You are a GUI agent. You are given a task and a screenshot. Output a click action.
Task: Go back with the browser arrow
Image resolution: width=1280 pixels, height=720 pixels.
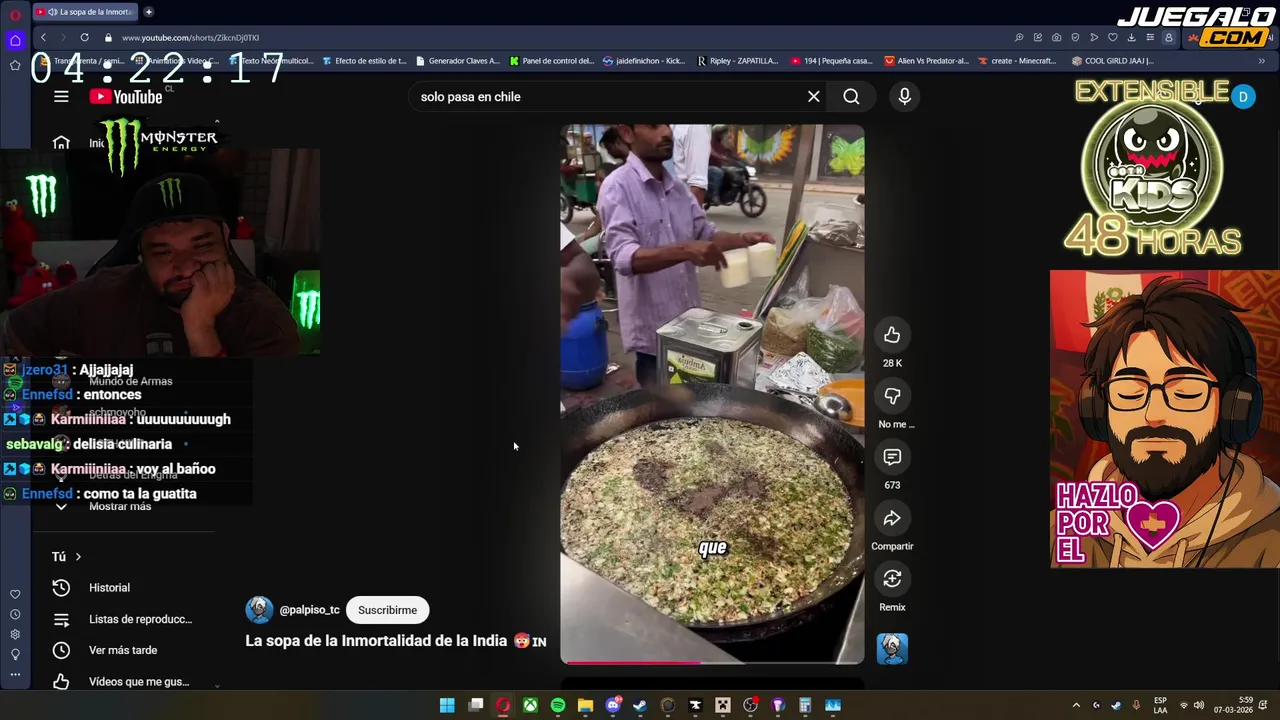tap(42, 38)
